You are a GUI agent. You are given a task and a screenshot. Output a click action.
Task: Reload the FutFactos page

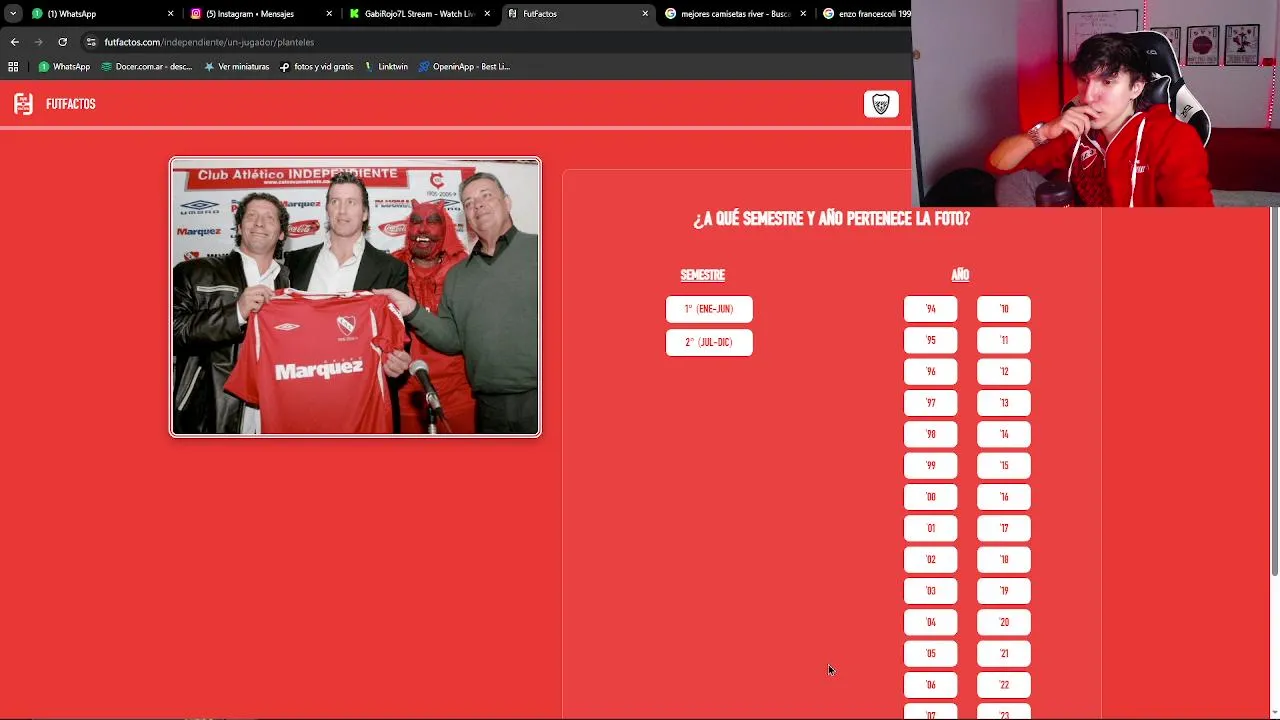click(x=62, y=42)
